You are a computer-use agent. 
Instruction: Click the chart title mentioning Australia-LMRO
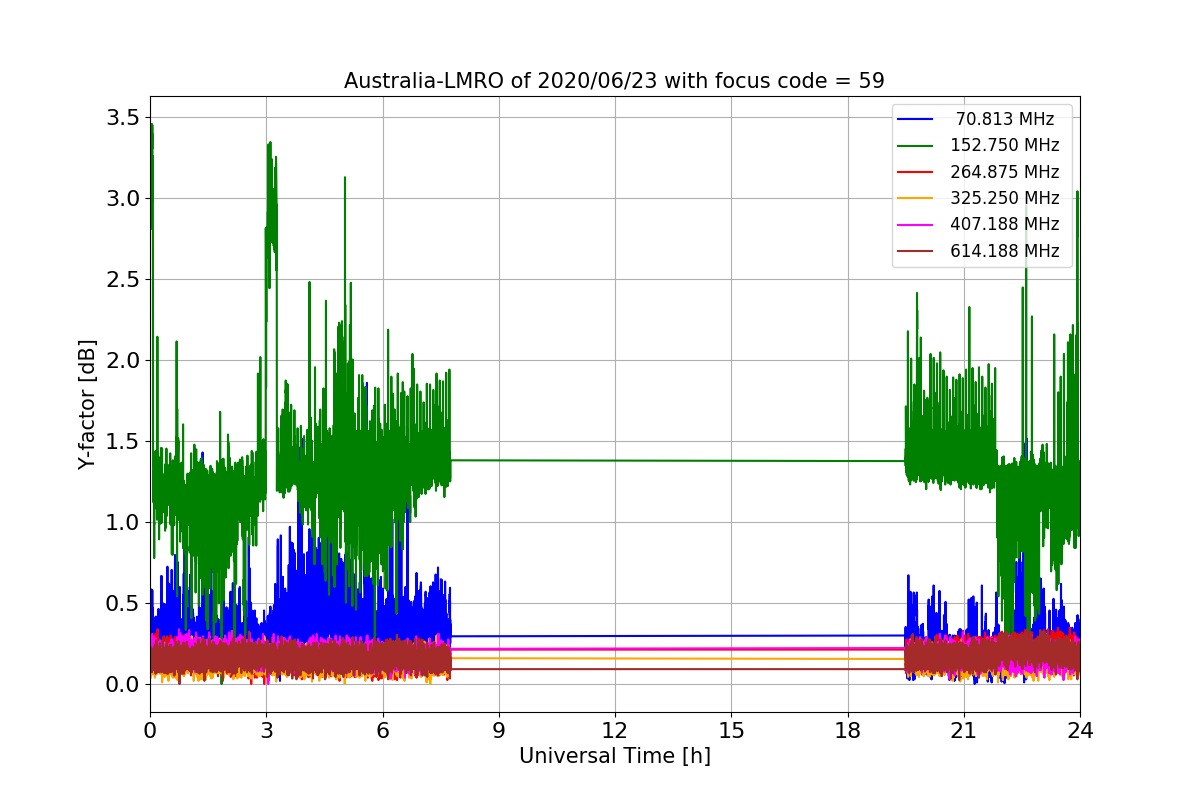pos(614,81)
